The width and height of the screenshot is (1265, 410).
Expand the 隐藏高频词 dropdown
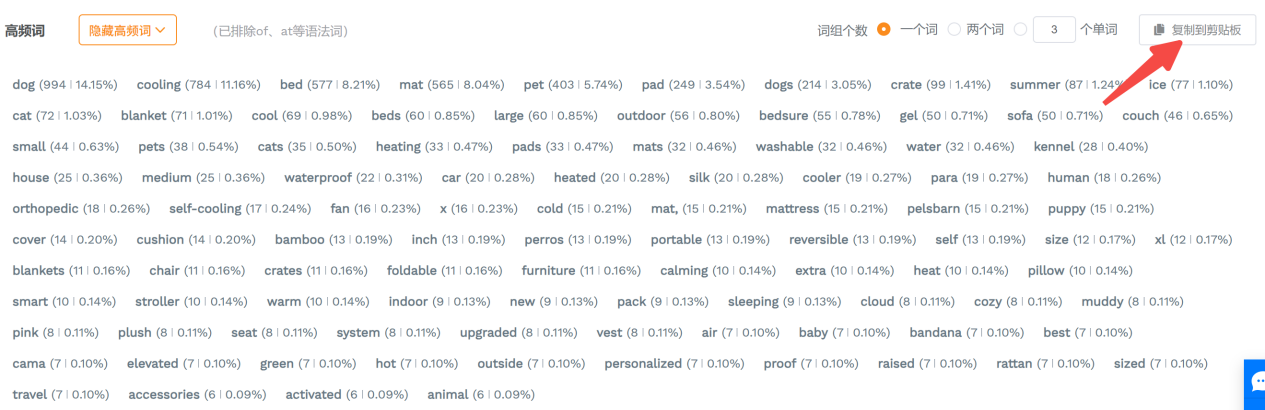[x=127, y=30]
